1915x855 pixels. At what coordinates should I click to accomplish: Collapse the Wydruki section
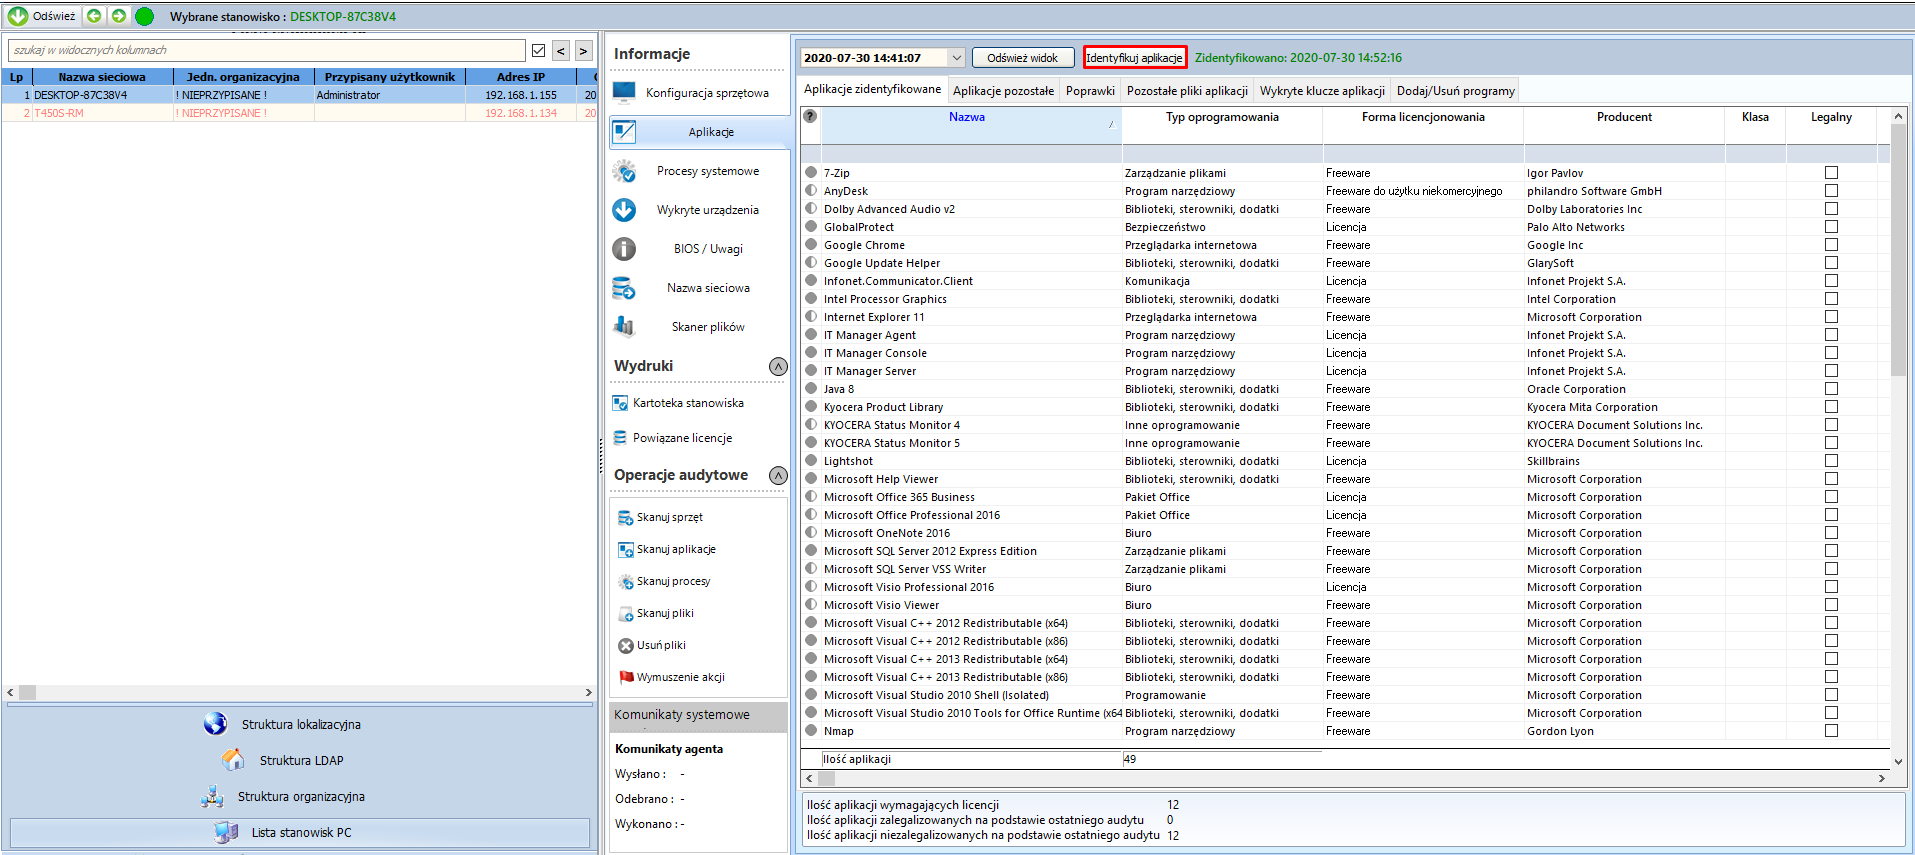coord(778,366)
